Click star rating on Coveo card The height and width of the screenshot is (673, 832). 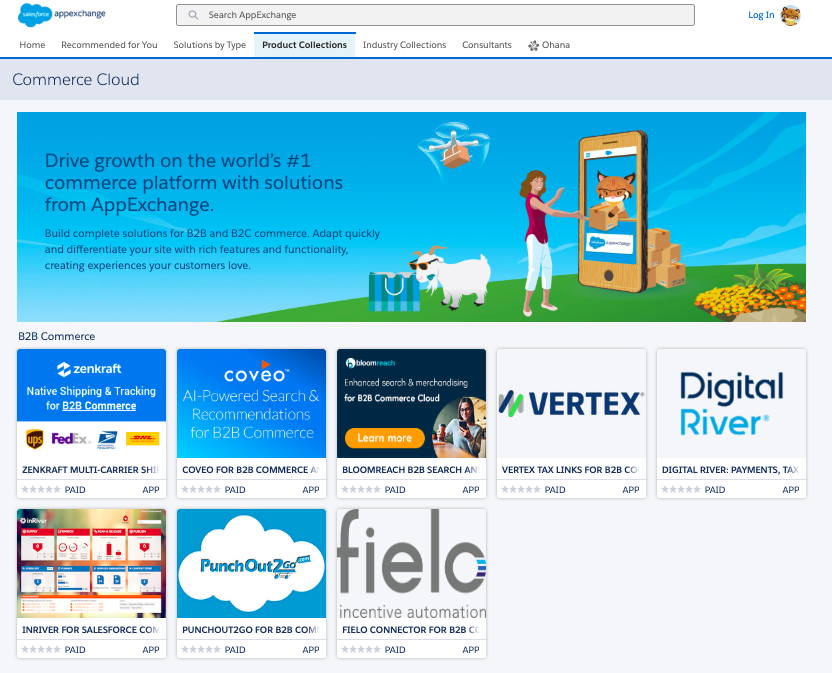click(201, 489)
